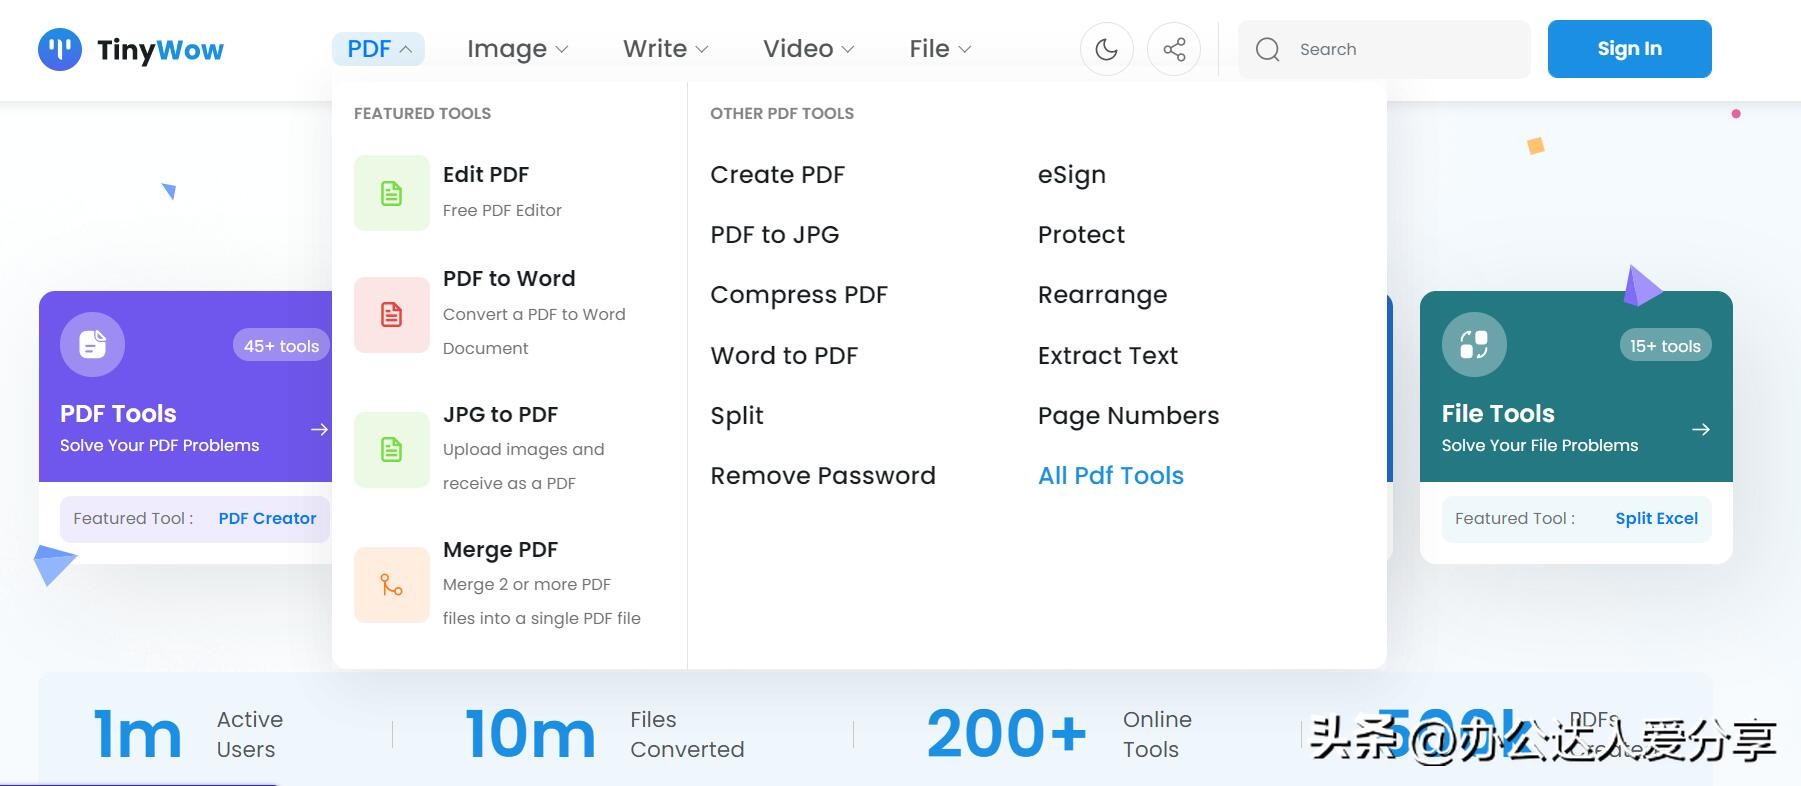Click the share icon button
The image size is (1801, 786).
click(1174, 49)
